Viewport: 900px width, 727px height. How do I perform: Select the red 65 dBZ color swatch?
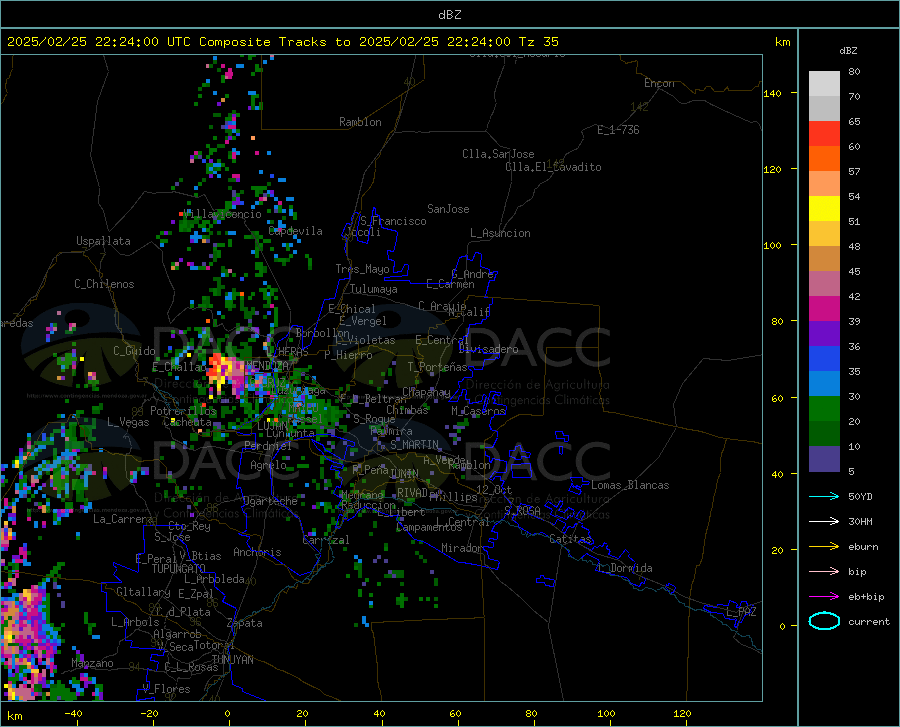tap(824, 134)
